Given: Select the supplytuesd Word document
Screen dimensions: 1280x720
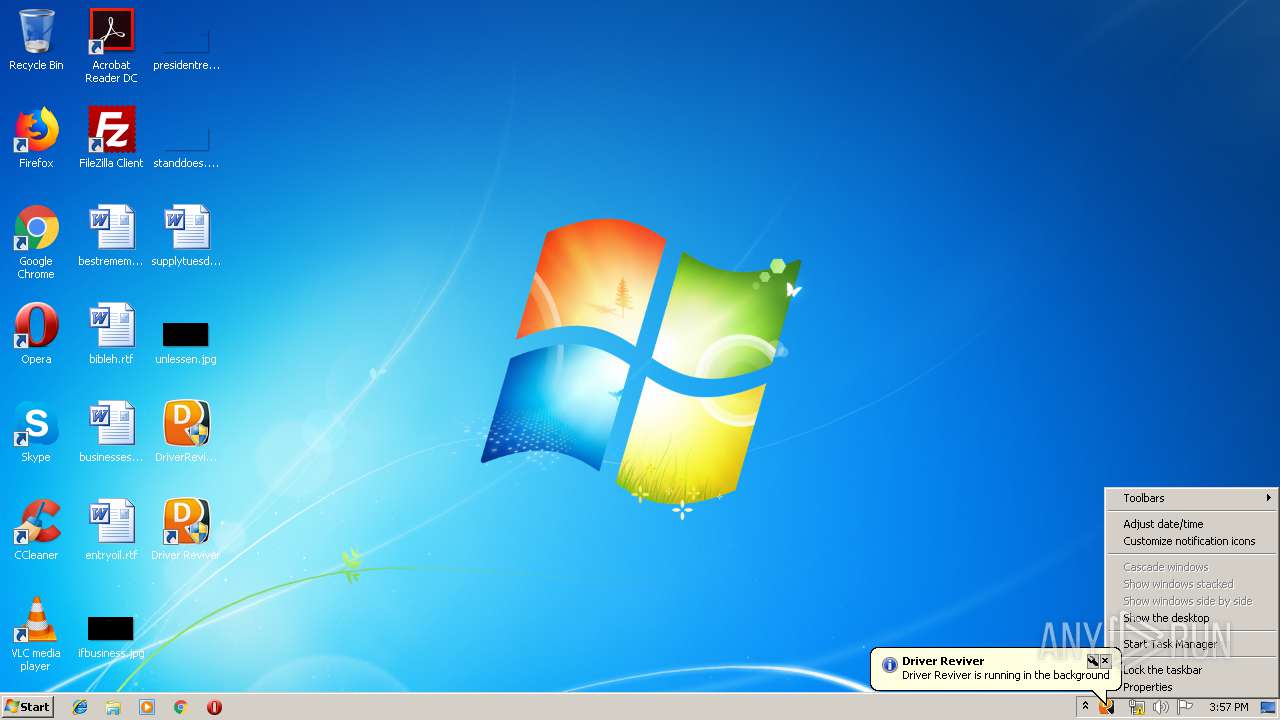Looking at the screenshot, I should [186, 236].
